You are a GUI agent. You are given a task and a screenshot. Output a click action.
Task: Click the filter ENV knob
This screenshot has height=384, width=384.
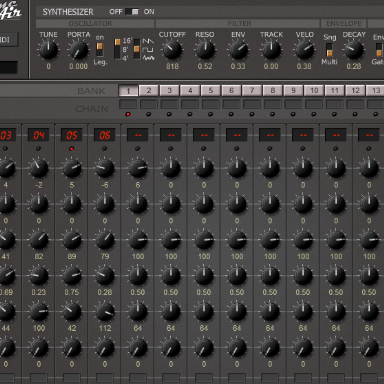coord(238,50)
